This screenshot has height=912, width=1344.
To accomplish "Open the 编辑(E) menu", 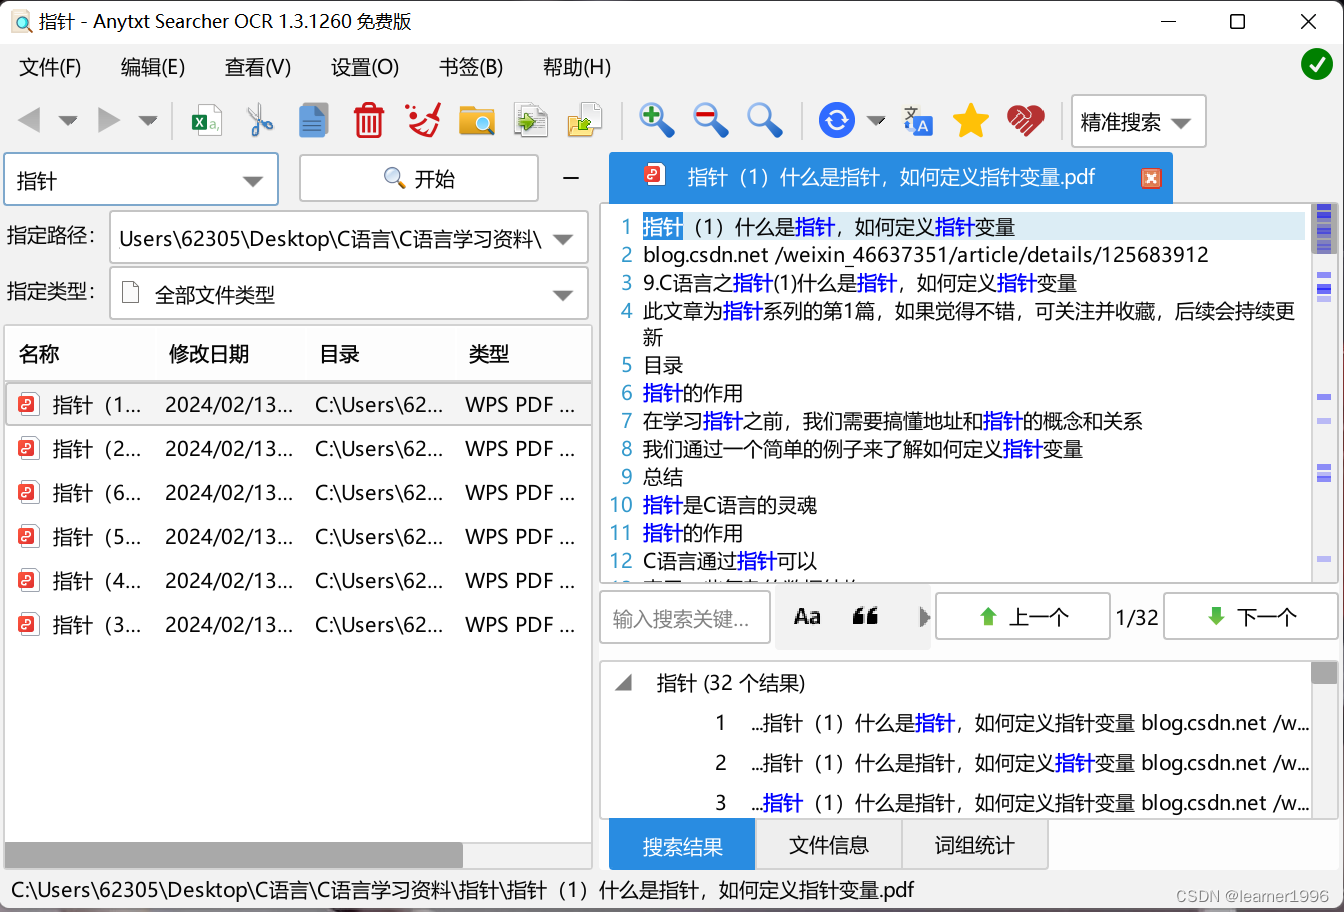I will pos(153,67).
